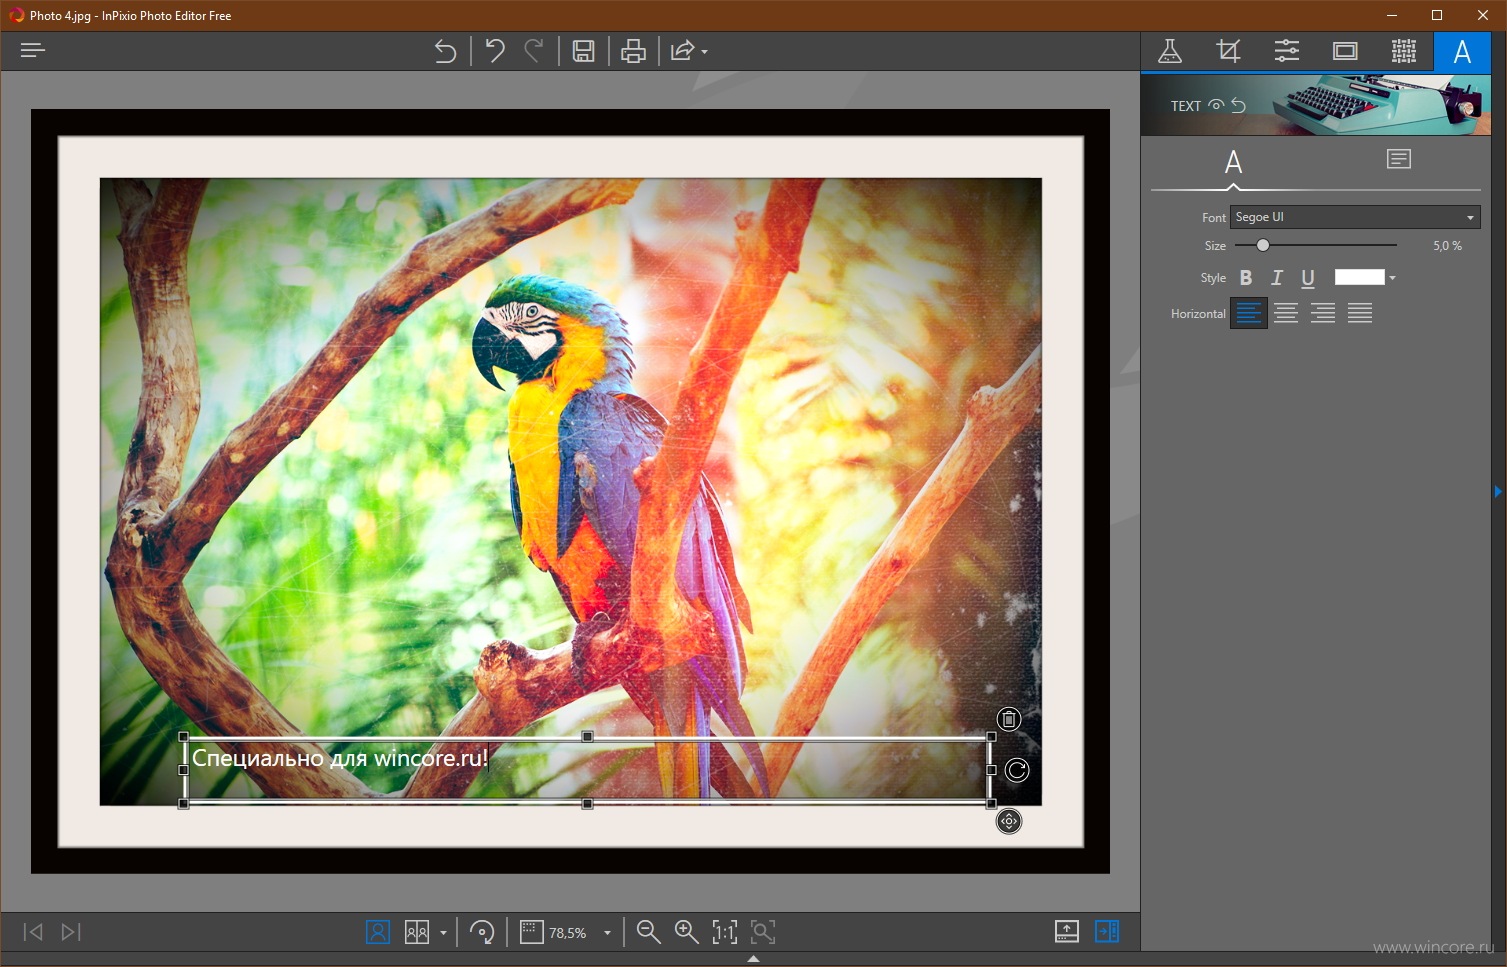Zoom out of the photo
This screenshot has height=967, width=1507.
click(648, 932)
